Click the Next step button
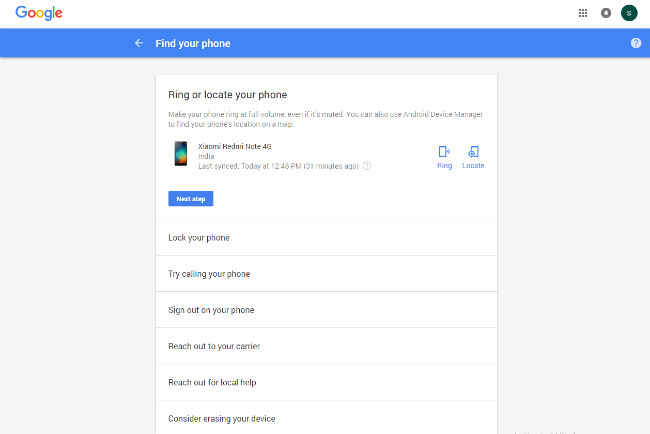 point(191,199)
